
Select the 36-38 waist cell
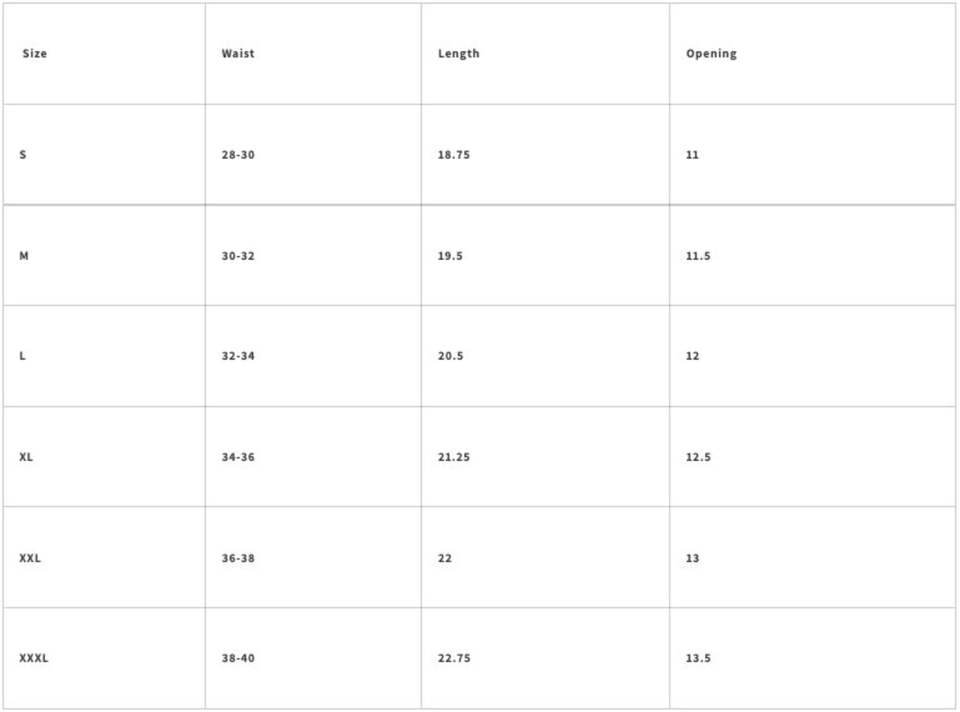coord(238,558)
